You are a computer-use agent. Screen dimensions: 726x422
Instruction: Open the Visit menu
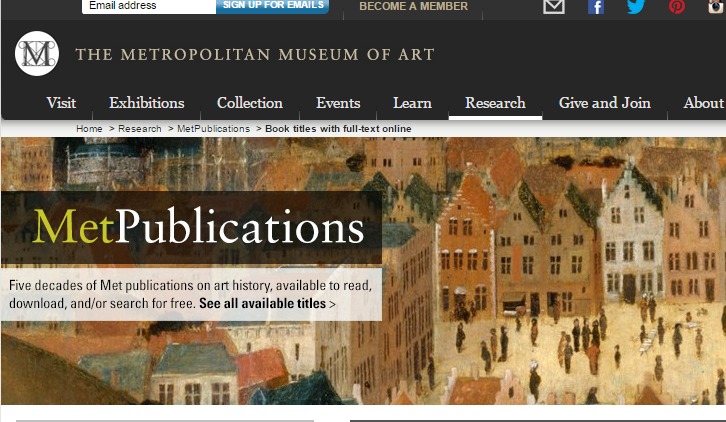[61, 103]
